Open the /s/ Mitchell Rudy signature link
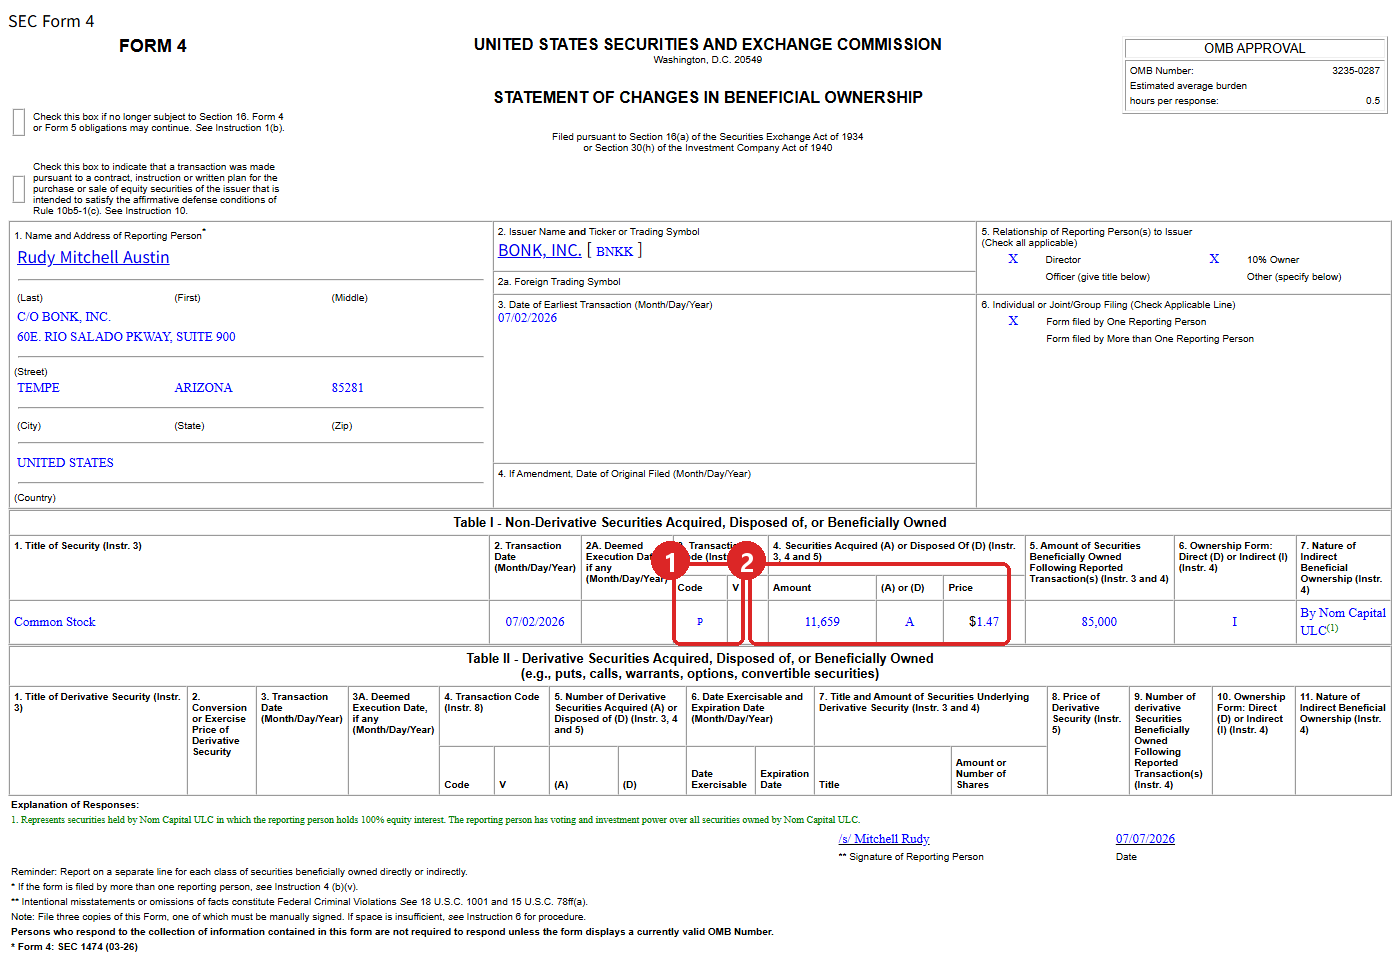Screen dimensions: 1400x976 (884, 839)
